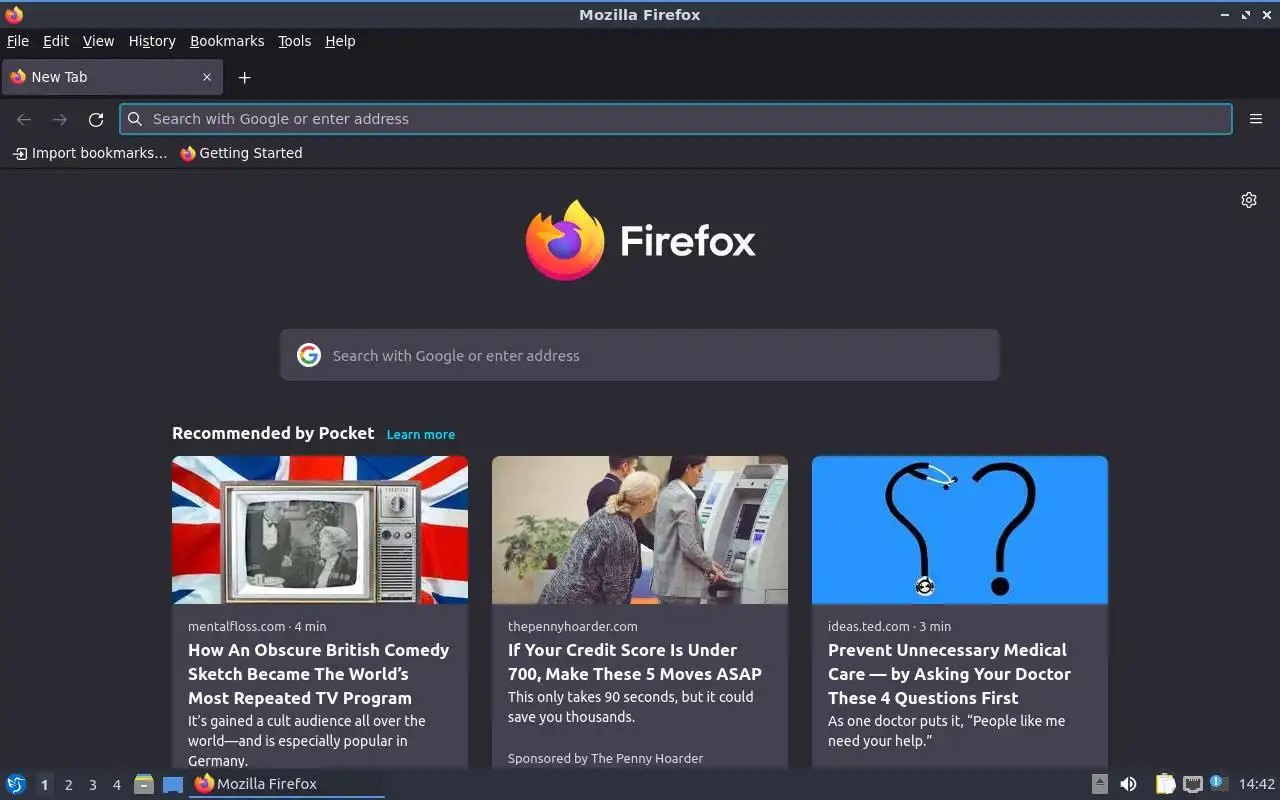Screen dimensions: 1280x800
Task: Open the Firefox hamburger application menu
Action: [x=1256, y=119]
